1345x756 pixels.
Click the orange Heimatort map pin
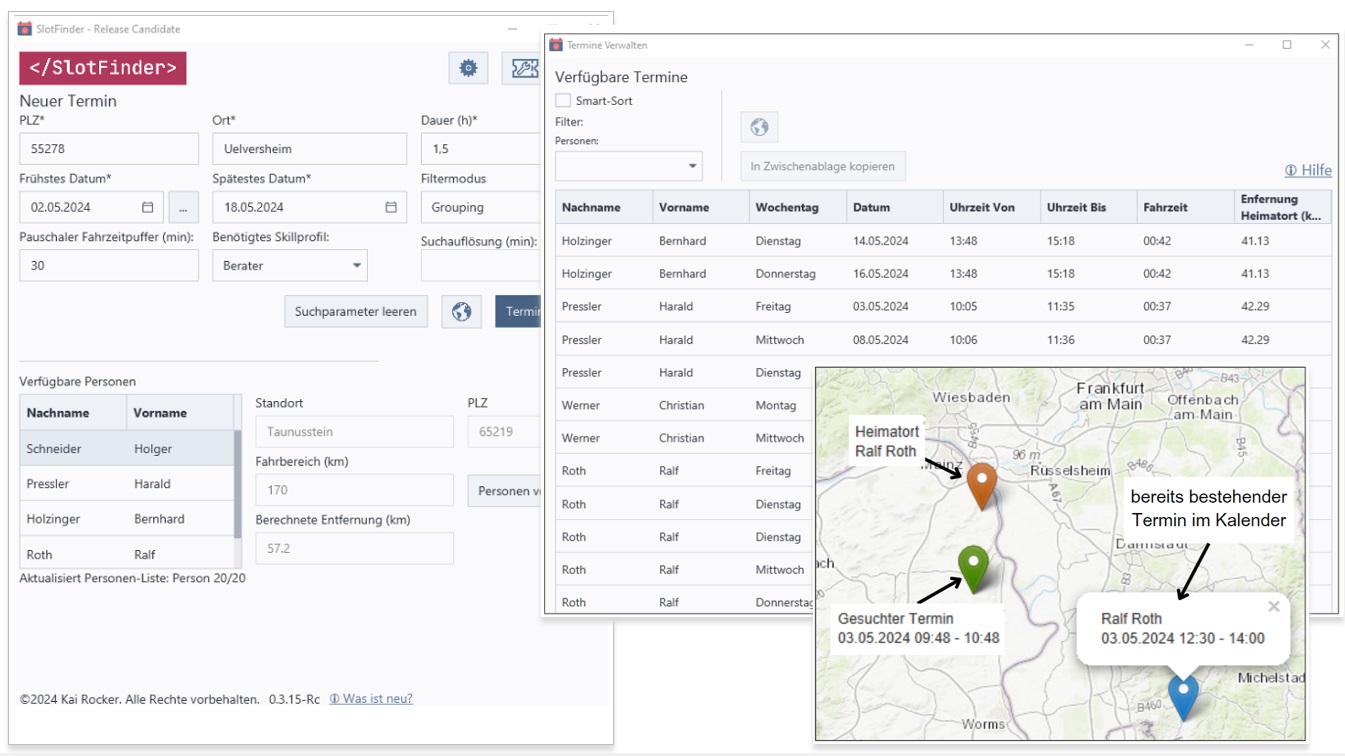coord(982,485)
